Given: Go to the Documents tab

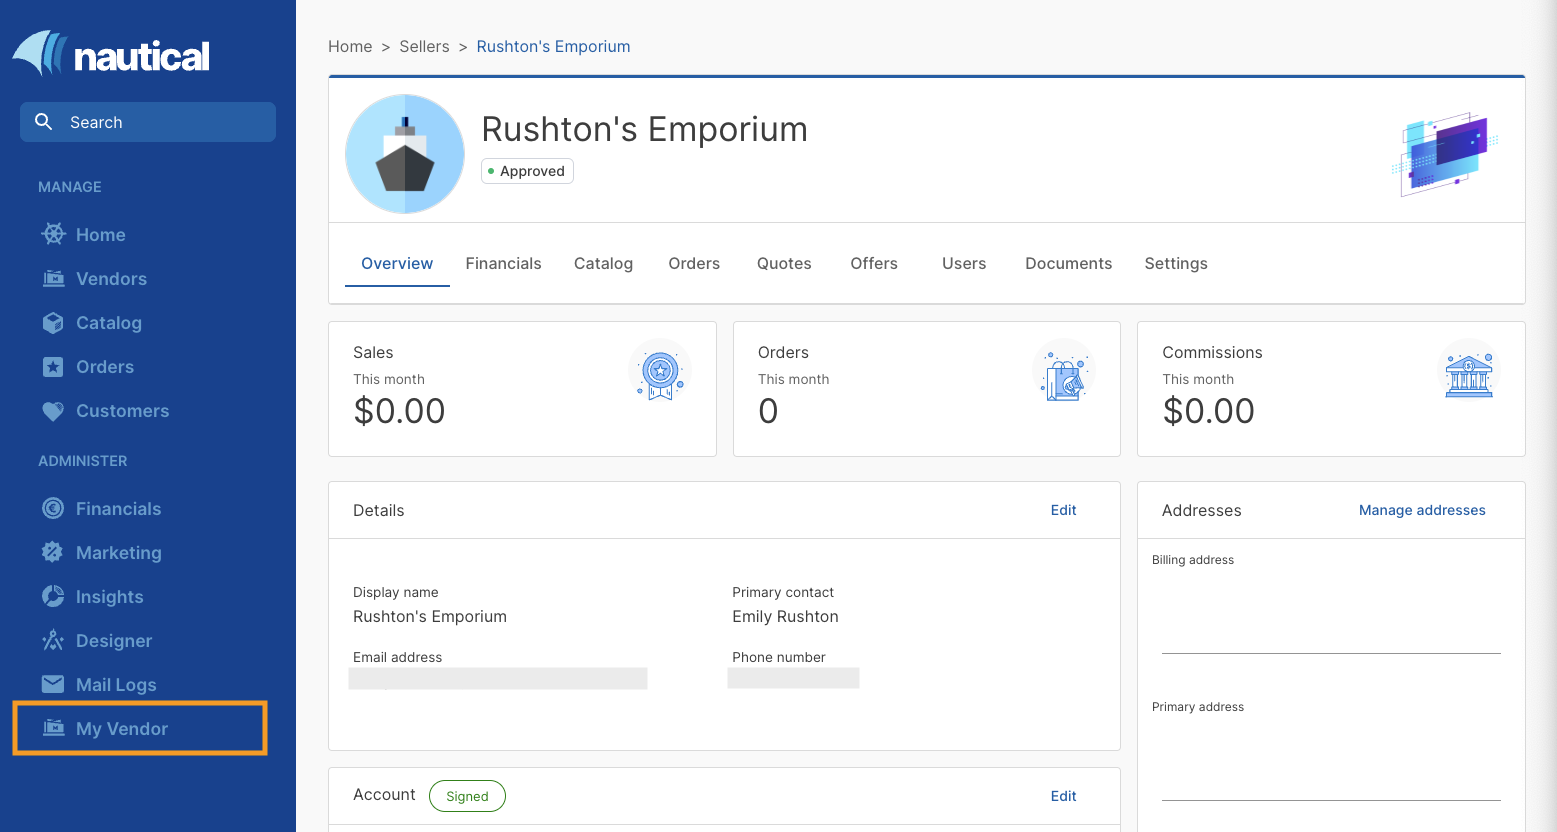Looking at the screenshot, I should (x=1068, y=264).
